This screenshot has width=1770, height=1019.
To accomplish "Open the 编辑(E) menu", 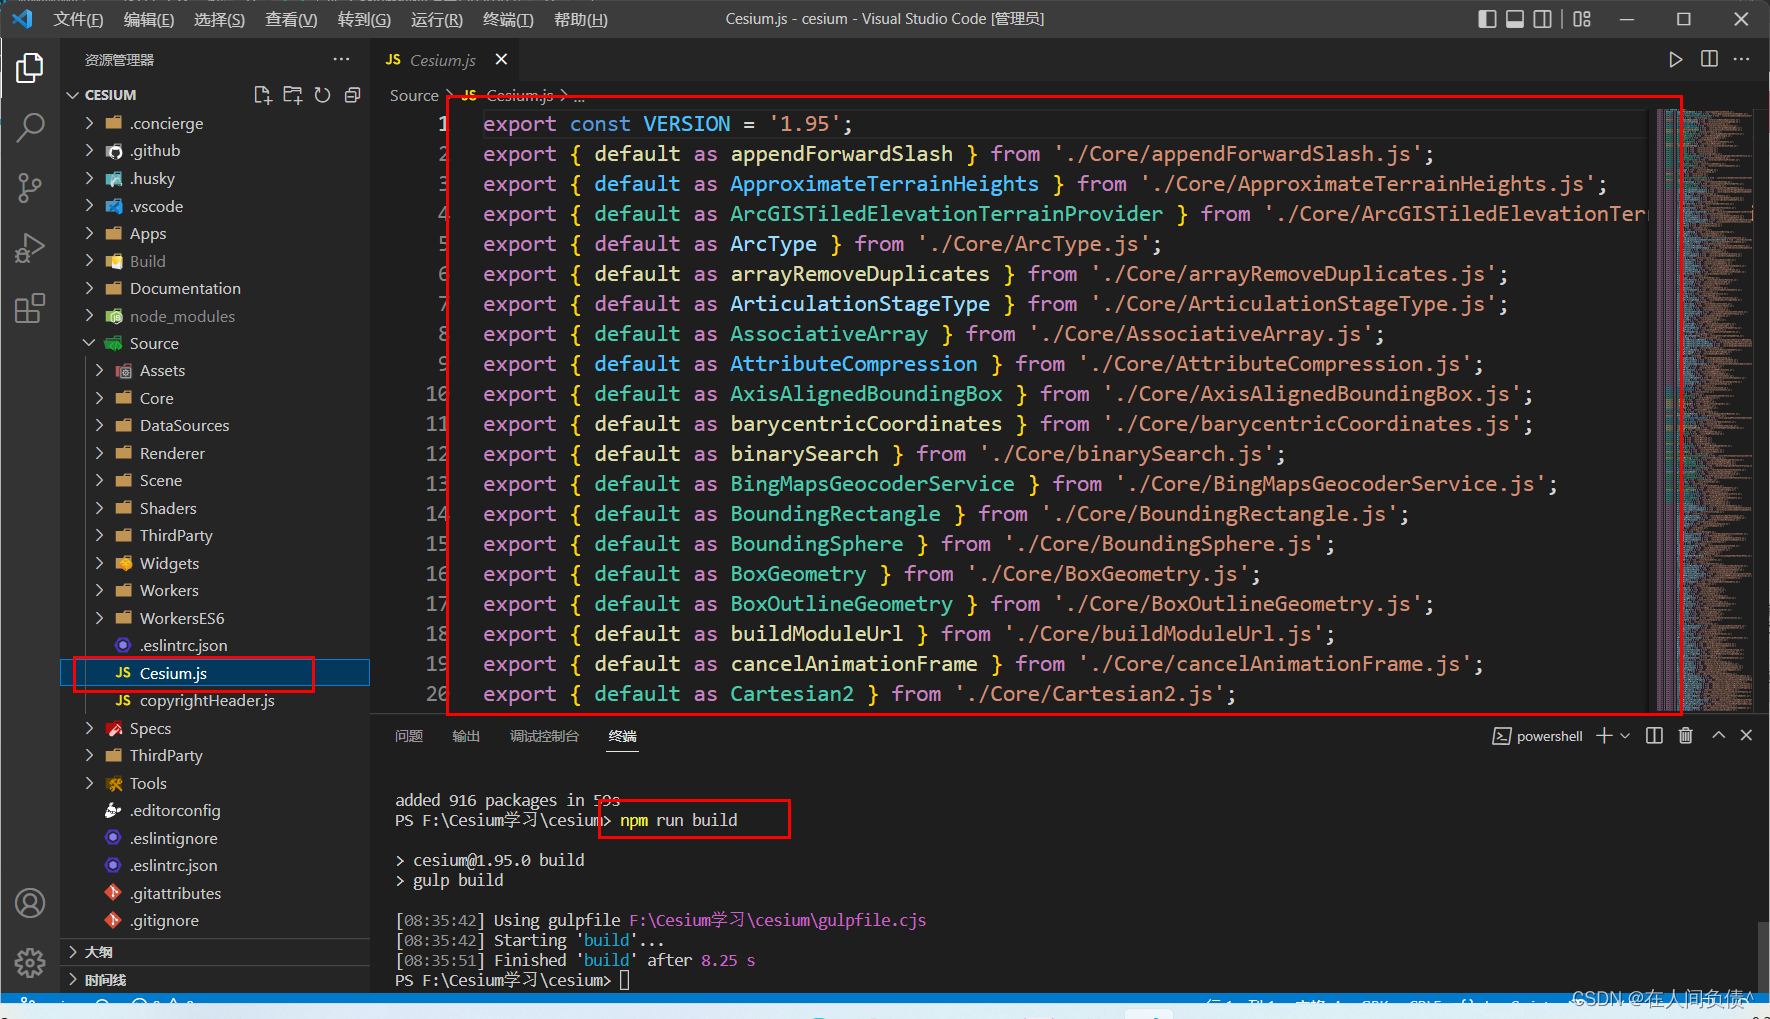I will (x=148, y=20).
